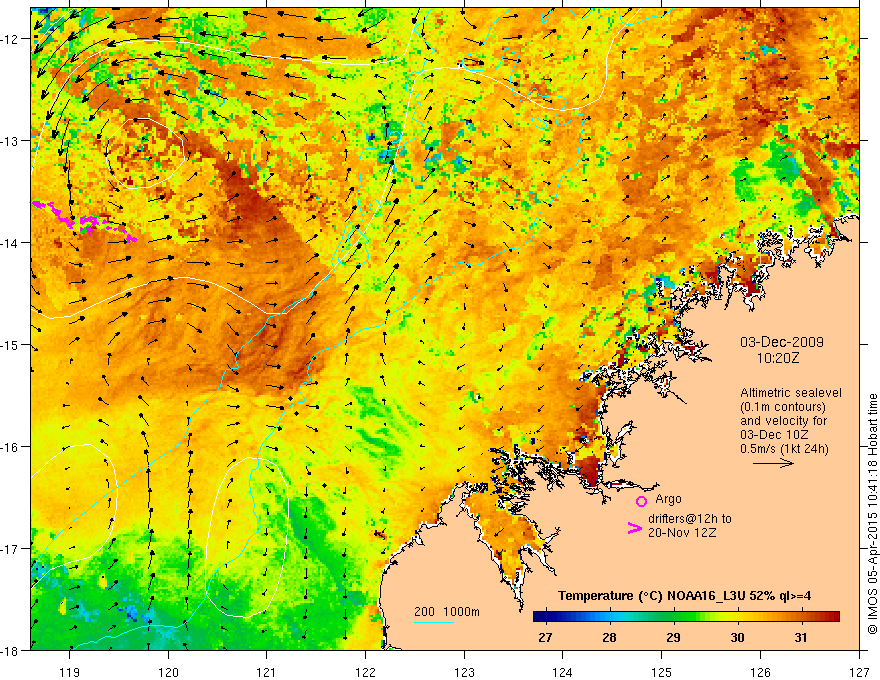This screenshot has height=680, width=880.
Task: Click the longitude axis label 121
Action: pyautogui.click(x=267, y=672)
